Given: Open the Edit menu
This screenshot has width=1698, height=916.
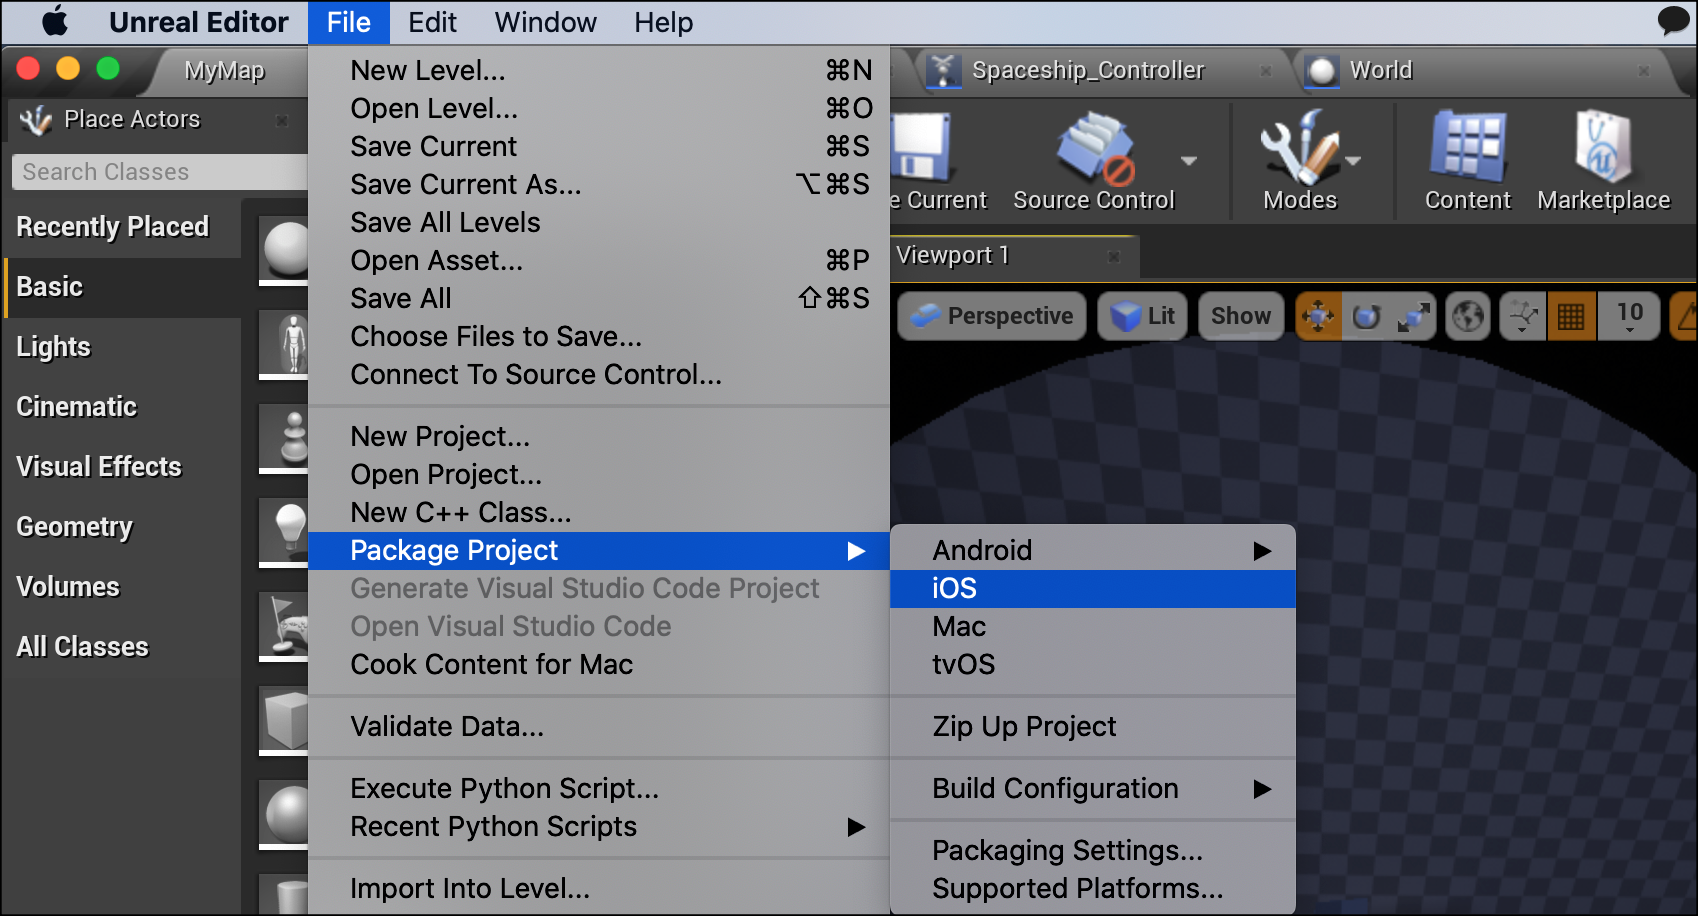Looking at the screenshot, I should 432,22.
